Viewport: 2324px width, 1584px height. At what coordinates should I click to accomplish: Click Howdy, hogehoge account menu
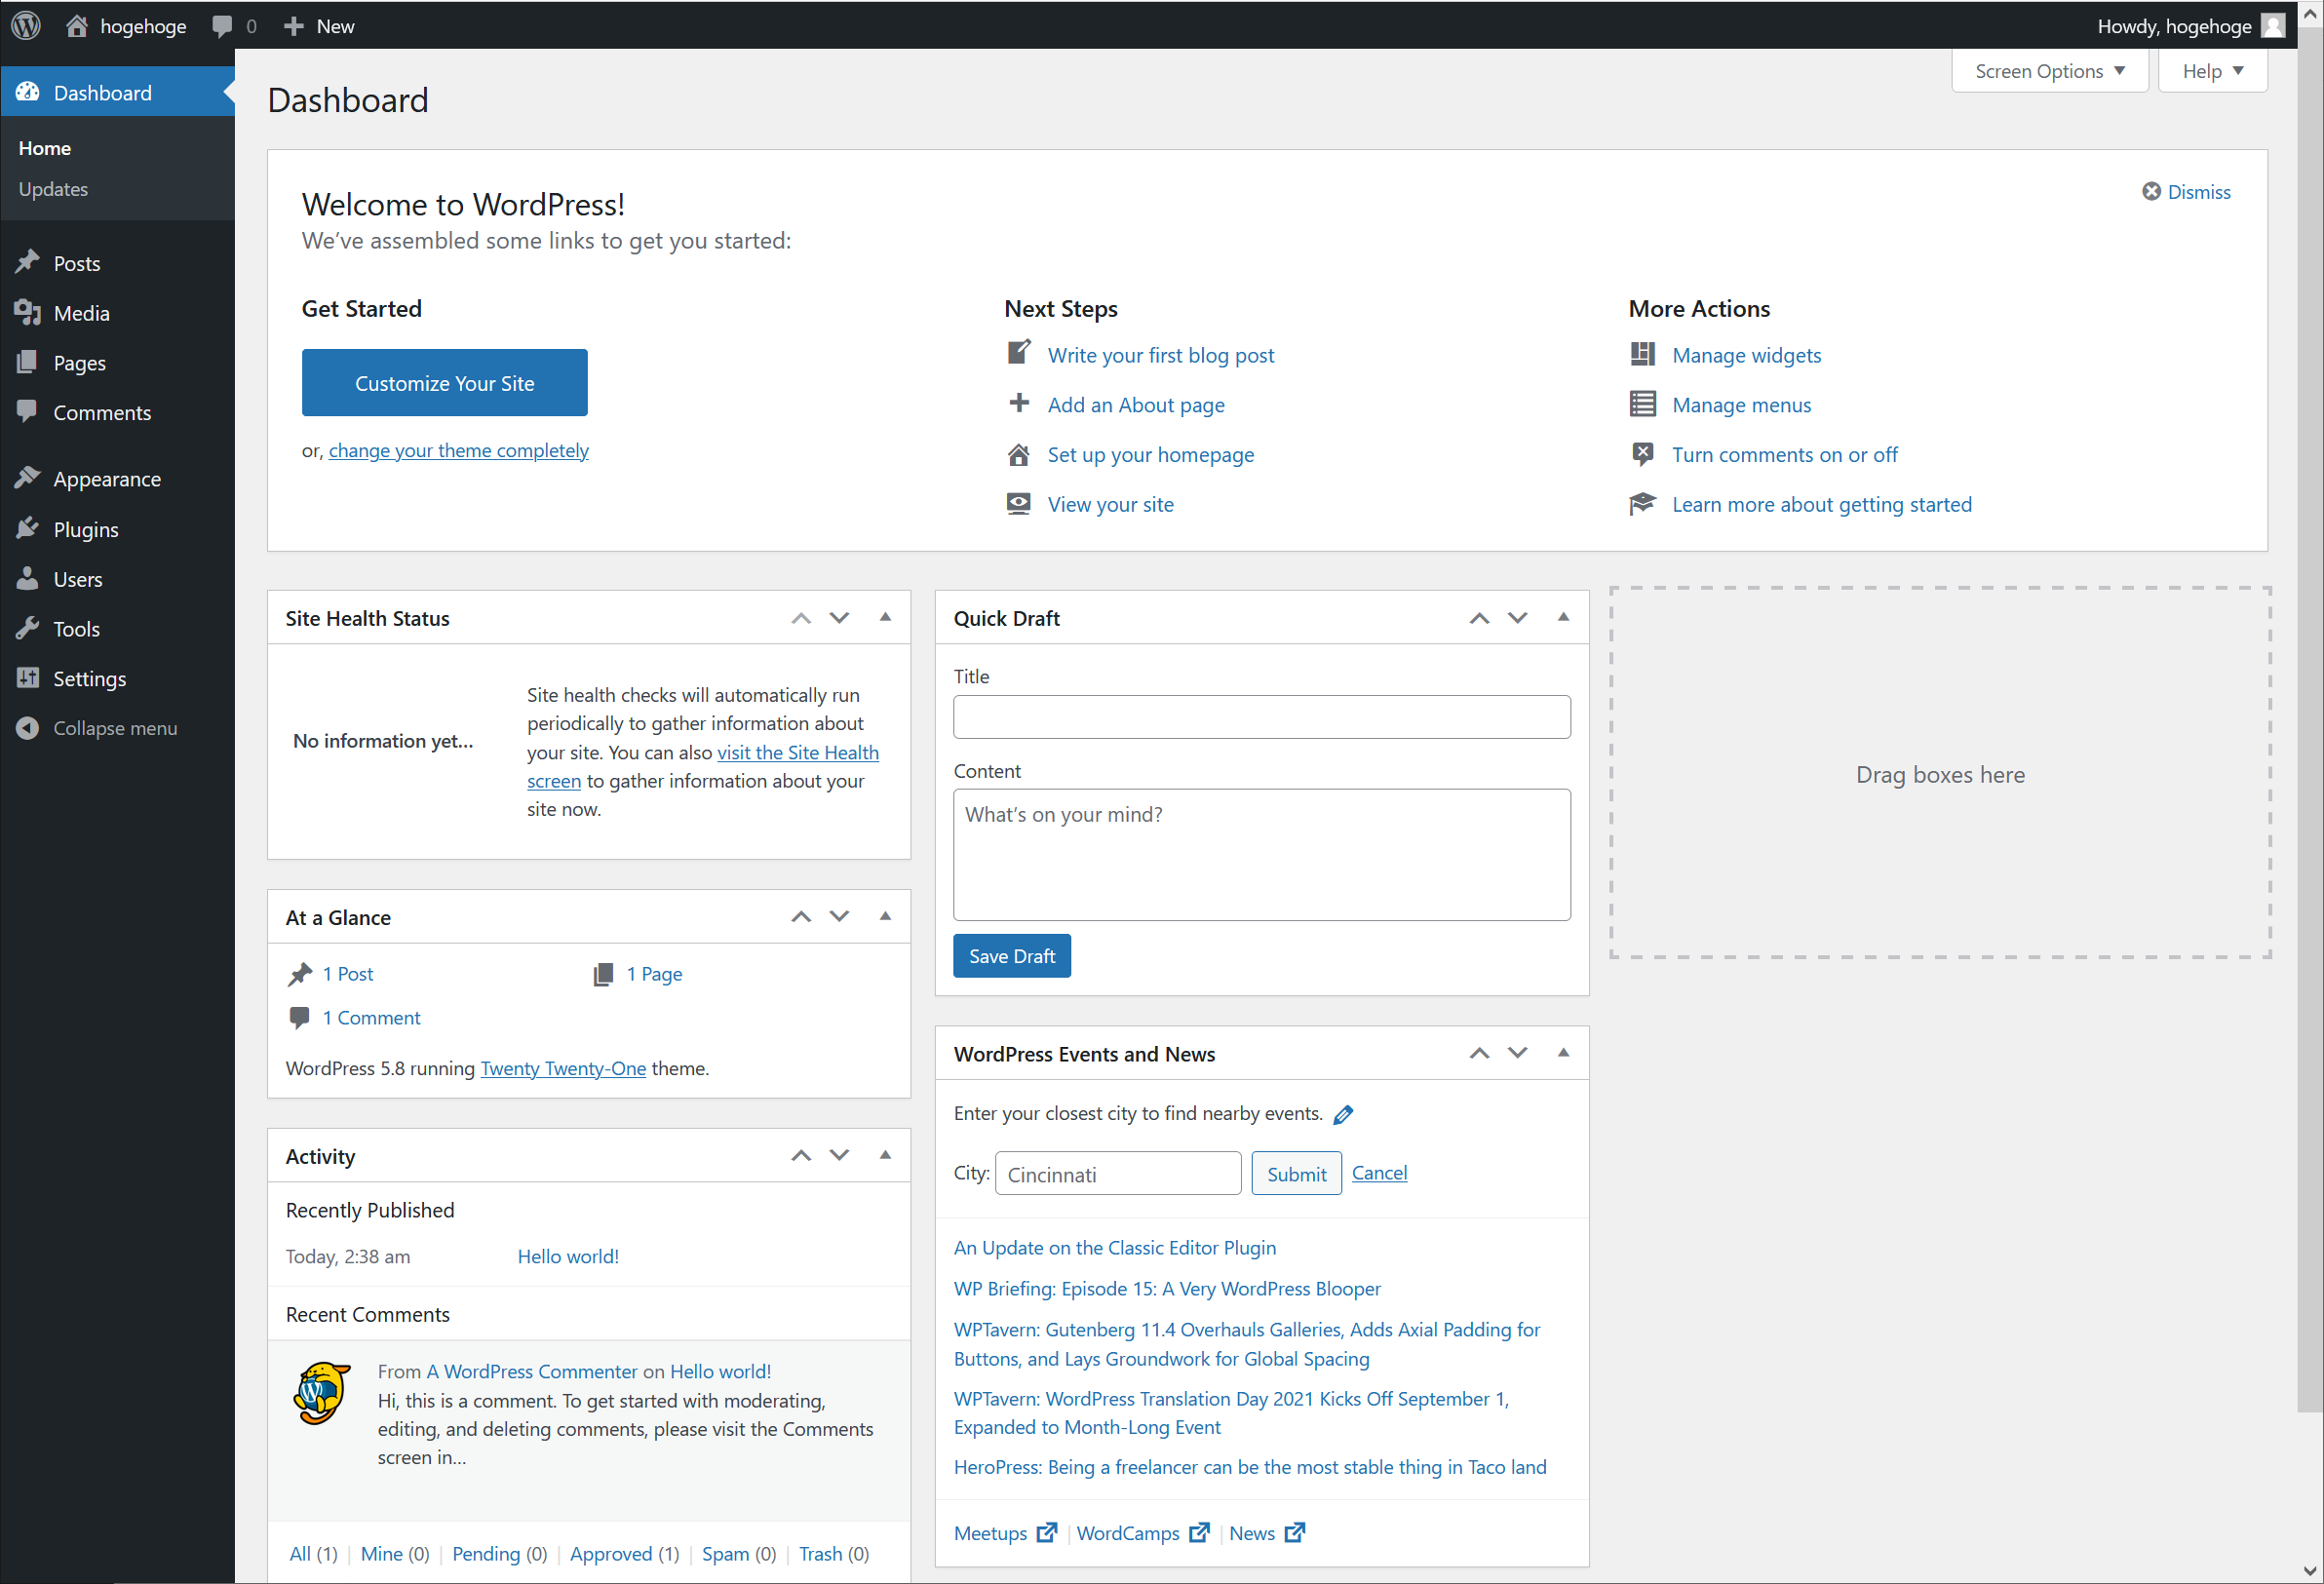[2190, 26]
